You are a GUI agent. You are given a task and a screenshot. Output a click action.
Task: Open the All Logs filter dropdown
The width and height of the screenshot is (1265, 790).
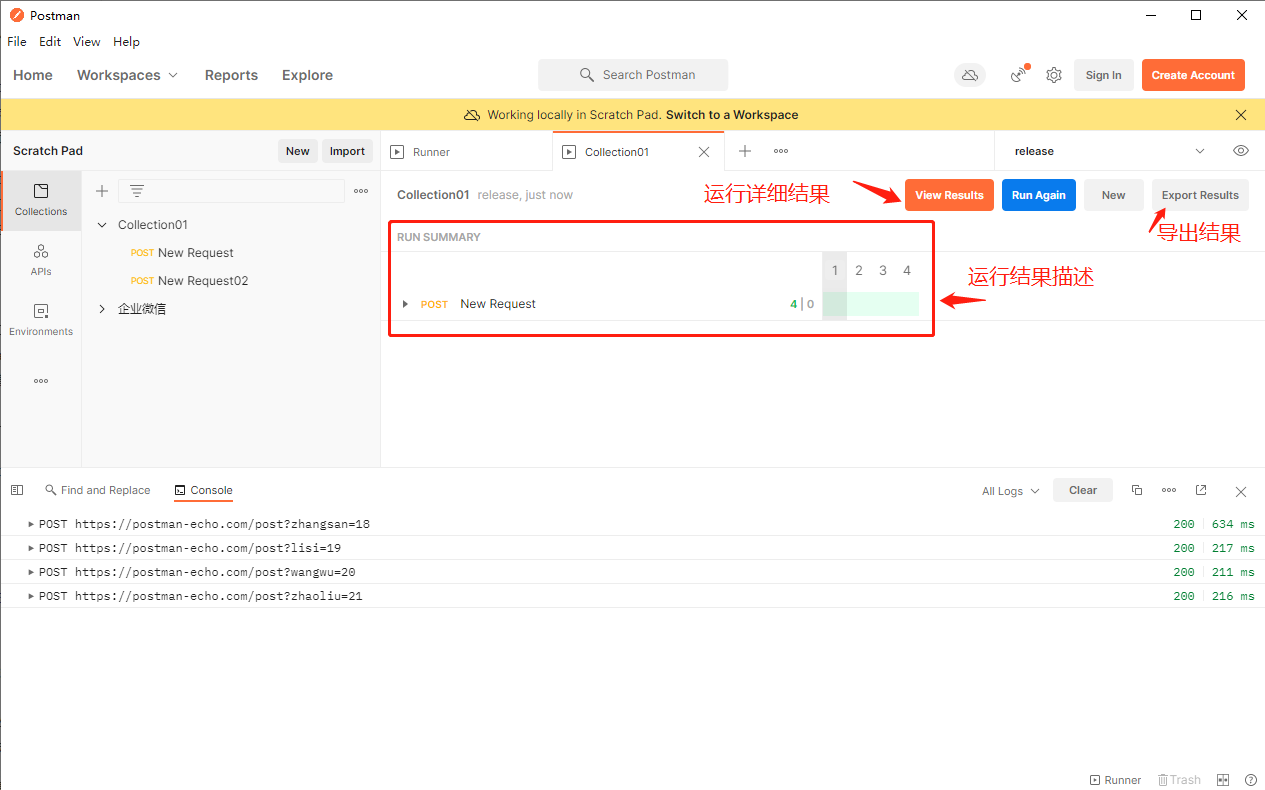tap(1011, 491)
